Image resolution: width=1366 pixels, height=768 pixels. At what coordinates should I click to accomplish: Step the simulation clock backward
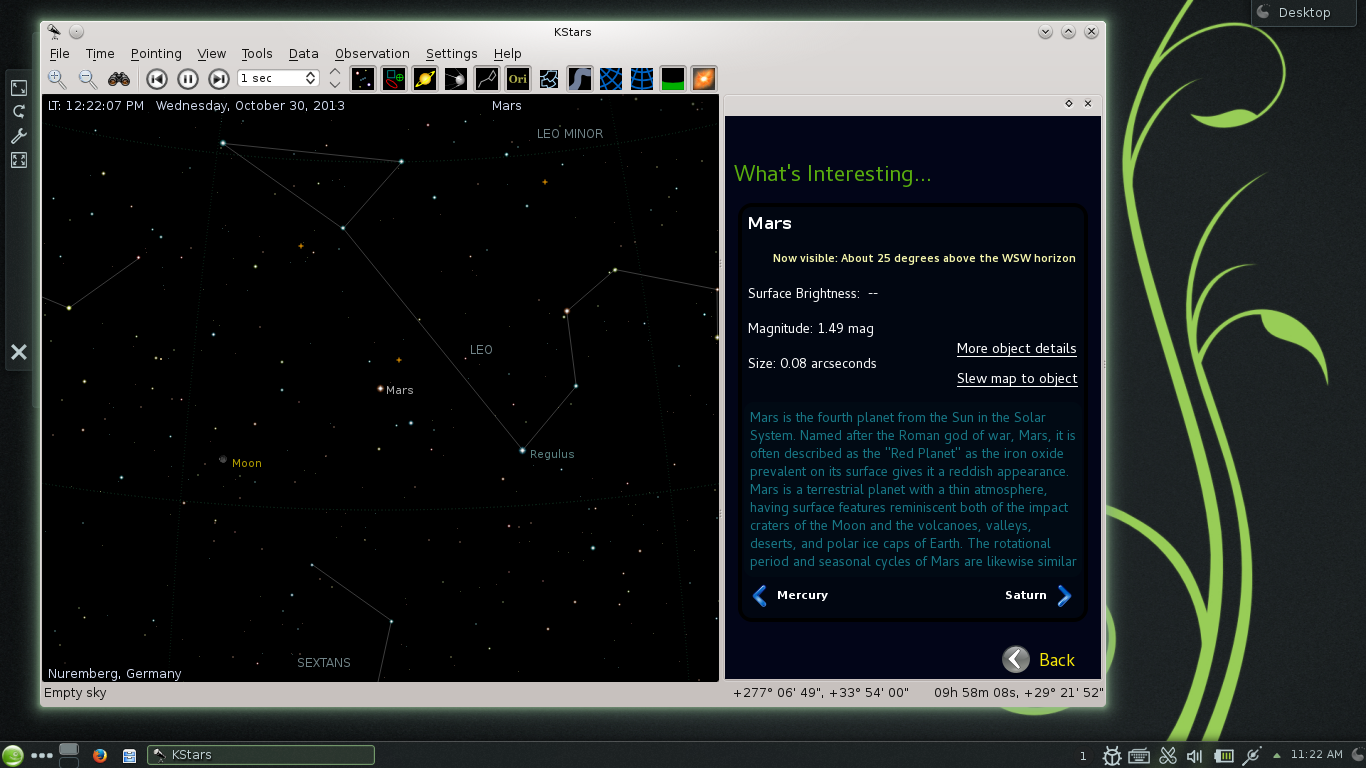156,79
